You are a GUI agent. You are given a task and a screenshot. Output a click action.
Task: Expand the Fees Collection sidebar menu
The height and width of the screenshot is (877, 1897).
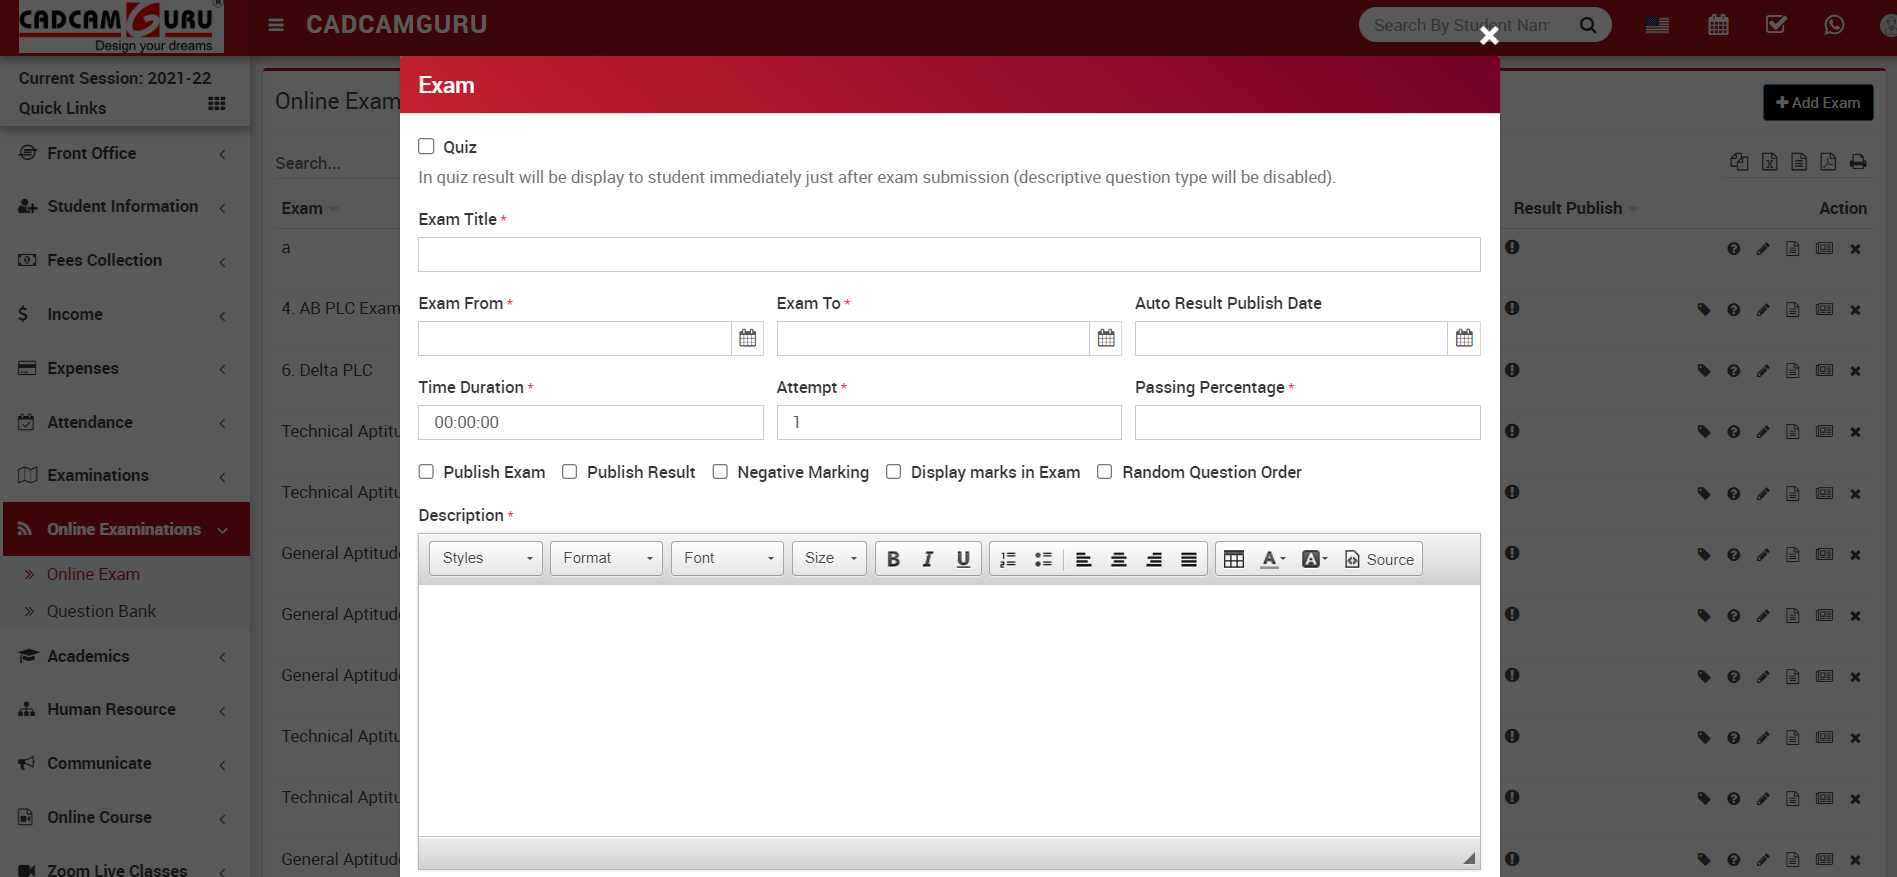pyautogui.click(x=104, y=260)
